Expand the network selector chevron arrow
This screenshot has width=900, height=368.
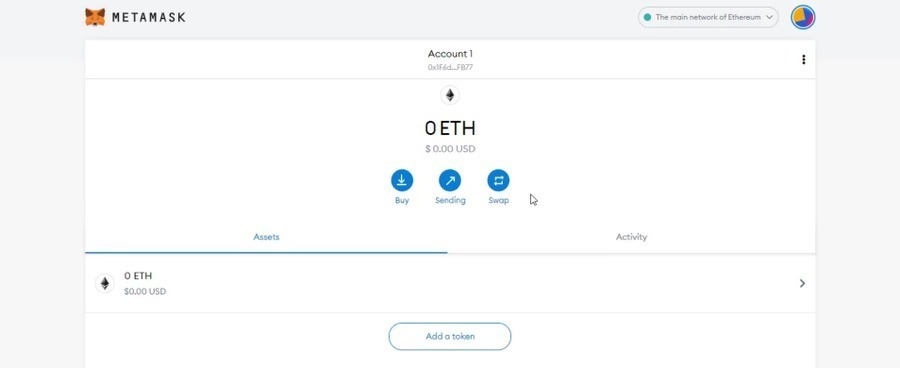(x=769, y=17)
